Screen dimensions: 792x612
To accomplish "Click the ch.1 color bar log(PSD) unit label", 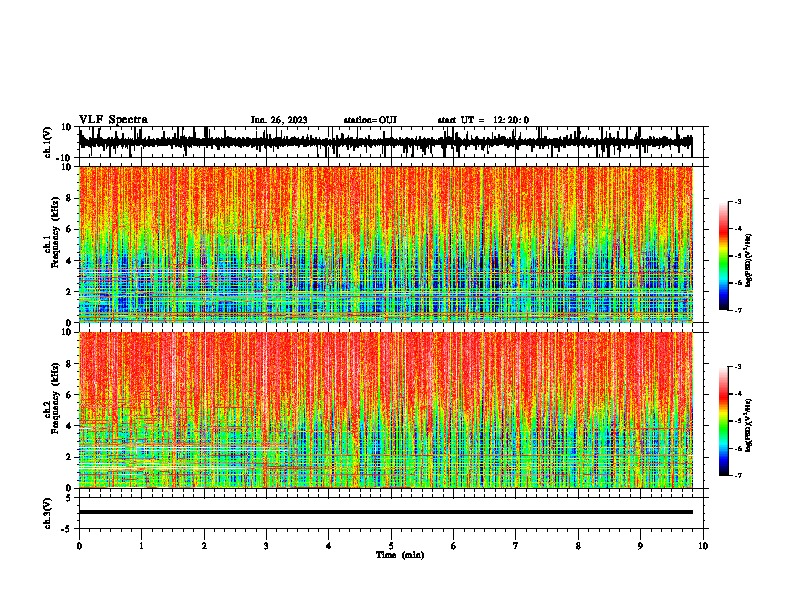I will [749, 260].
